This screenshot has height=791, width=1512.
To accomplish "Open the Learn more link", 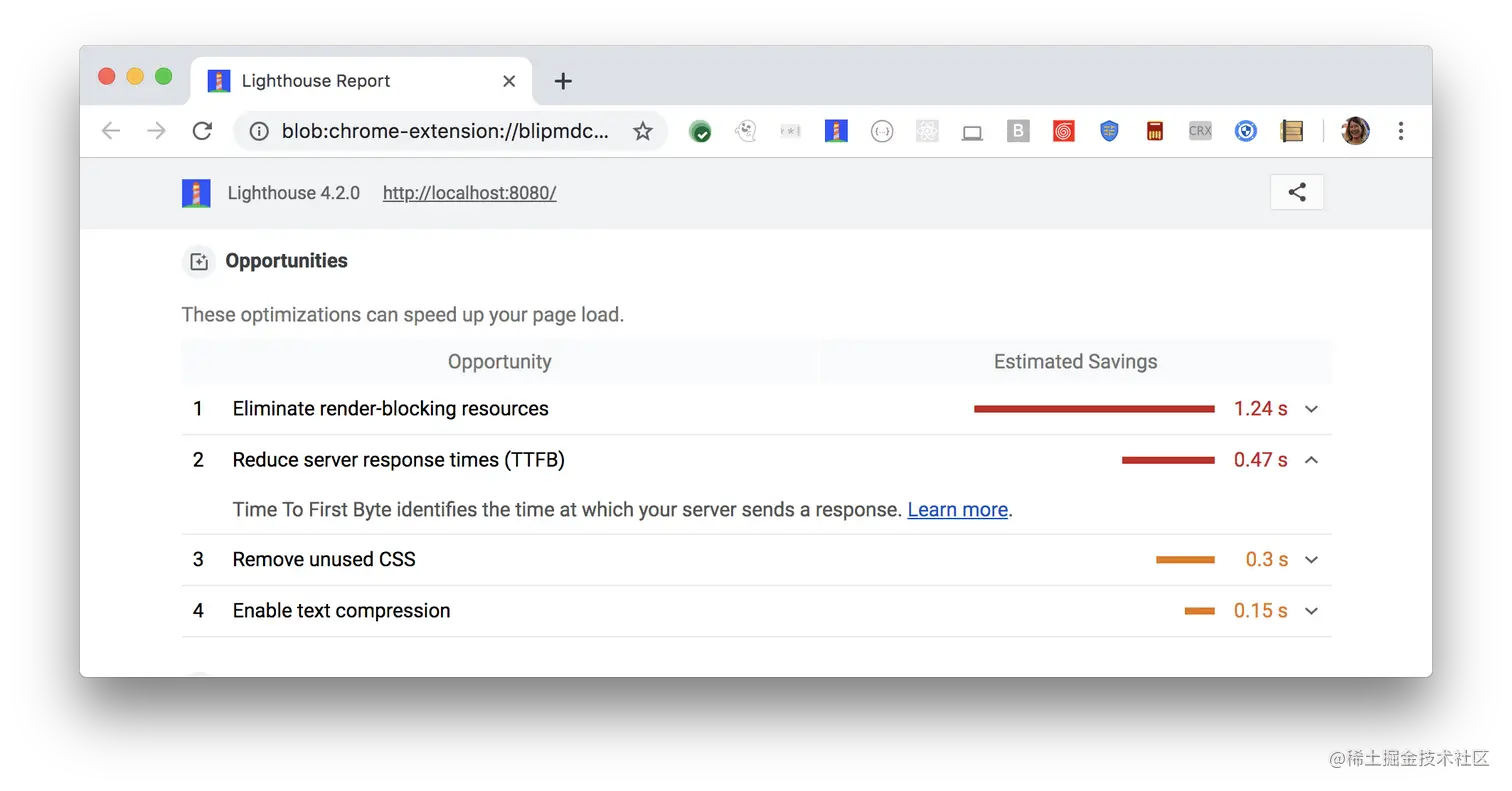I will pos(957,510).
